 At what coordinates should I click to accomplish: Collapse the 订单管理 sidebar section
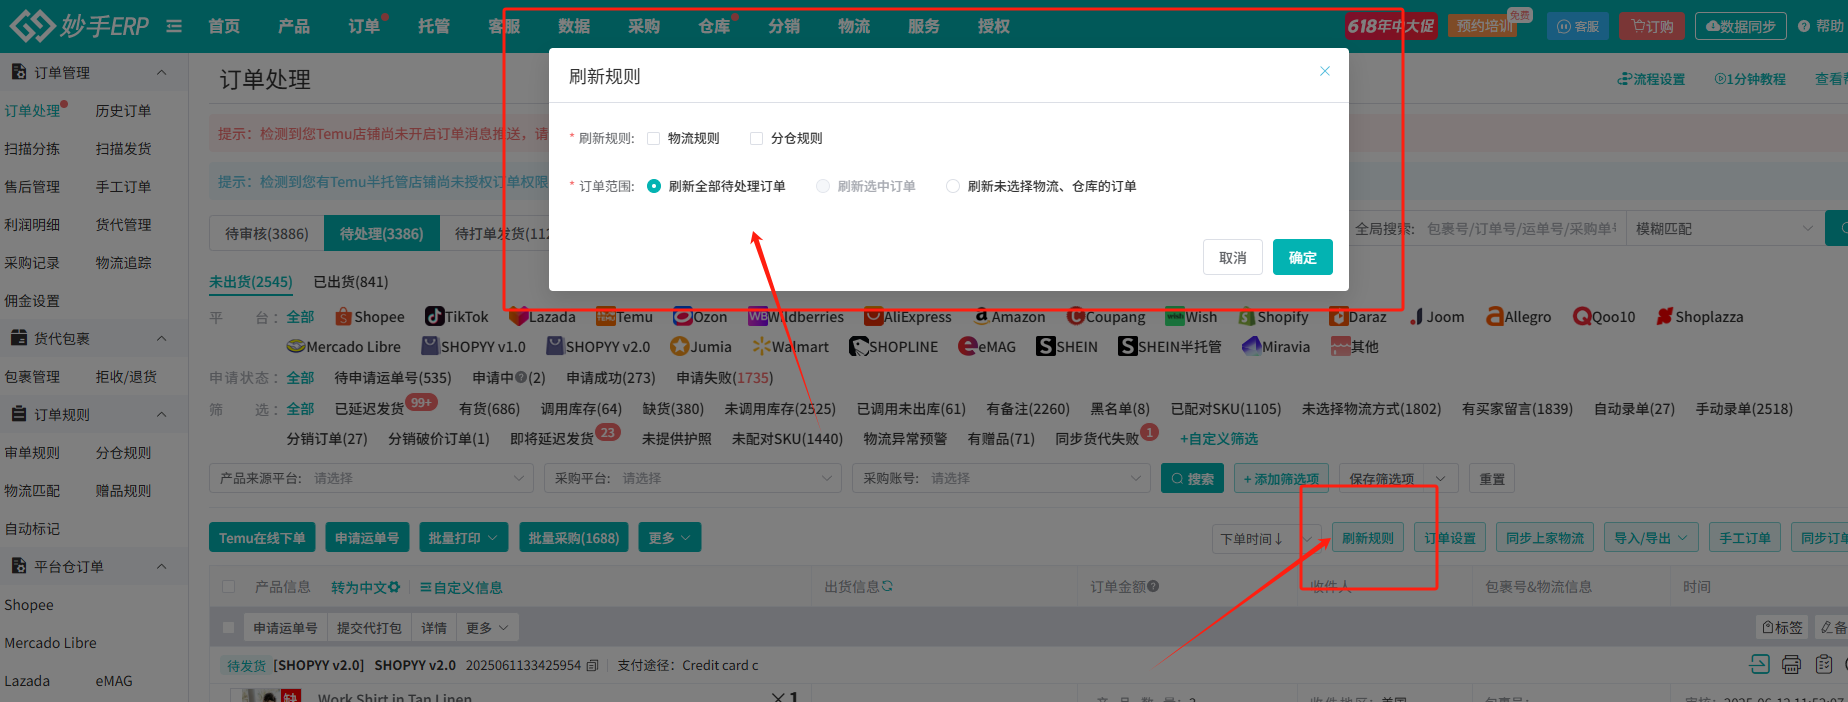point(162,73)
